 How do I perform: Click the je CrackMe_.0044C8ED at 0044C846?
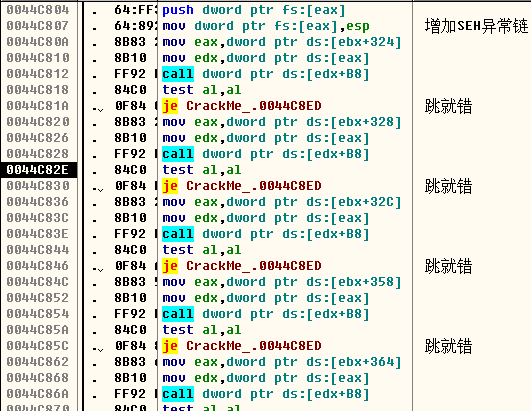(x=242, y=266)
